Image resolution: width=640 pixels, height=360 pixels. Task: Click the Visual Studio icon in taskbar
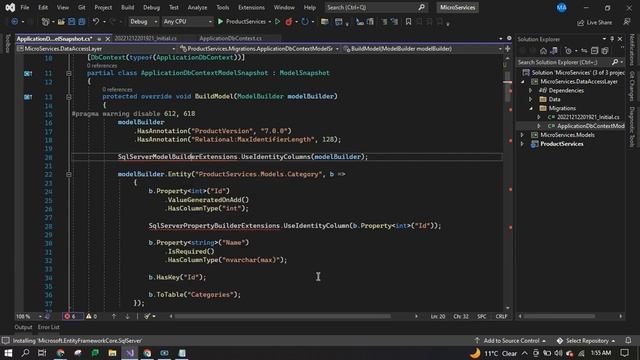click(130, 353)
